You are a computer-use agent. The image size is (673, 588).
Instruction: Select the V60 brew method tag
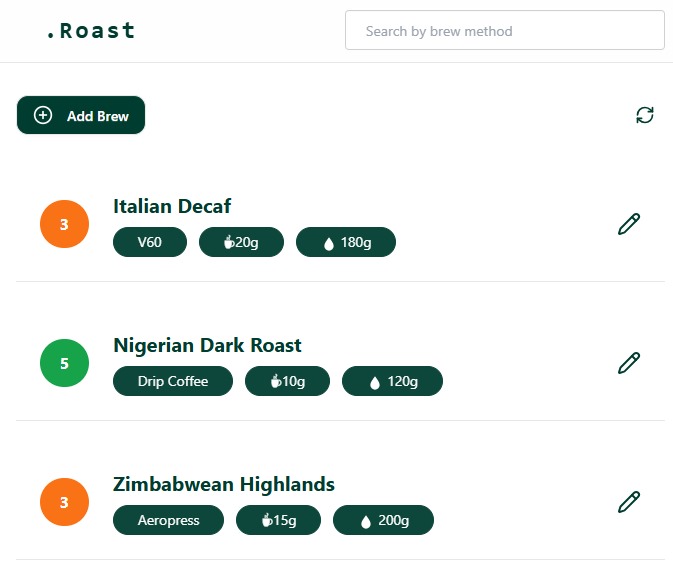tap(150, 242)
